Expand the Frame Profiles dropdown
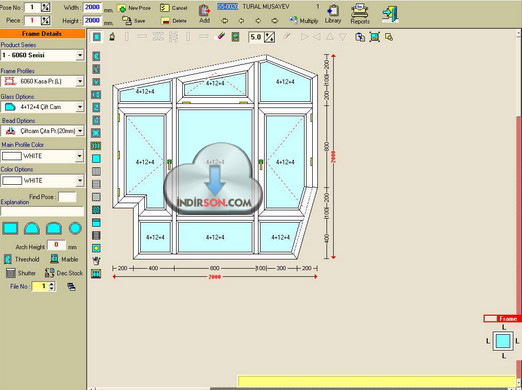522x390 pixels. (x=80, y=81)
